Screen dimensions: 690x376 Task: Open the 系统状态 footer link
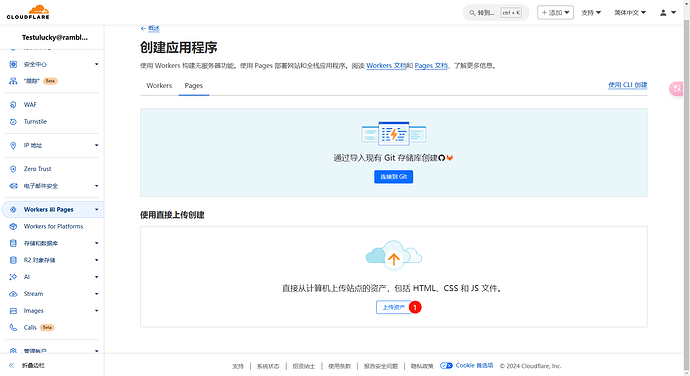(268, 366)
